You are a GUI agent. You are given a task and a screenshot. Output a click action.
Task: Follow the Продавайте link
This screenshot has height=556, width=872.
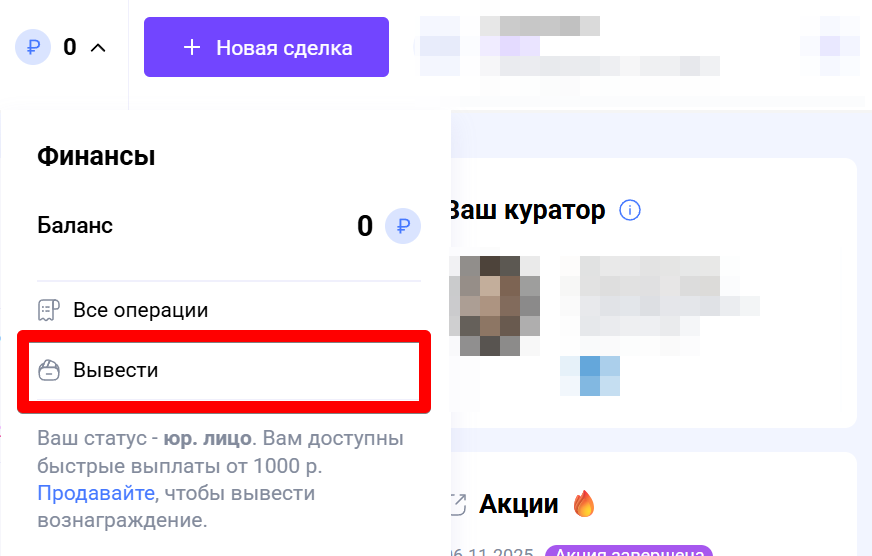point(96,493)
